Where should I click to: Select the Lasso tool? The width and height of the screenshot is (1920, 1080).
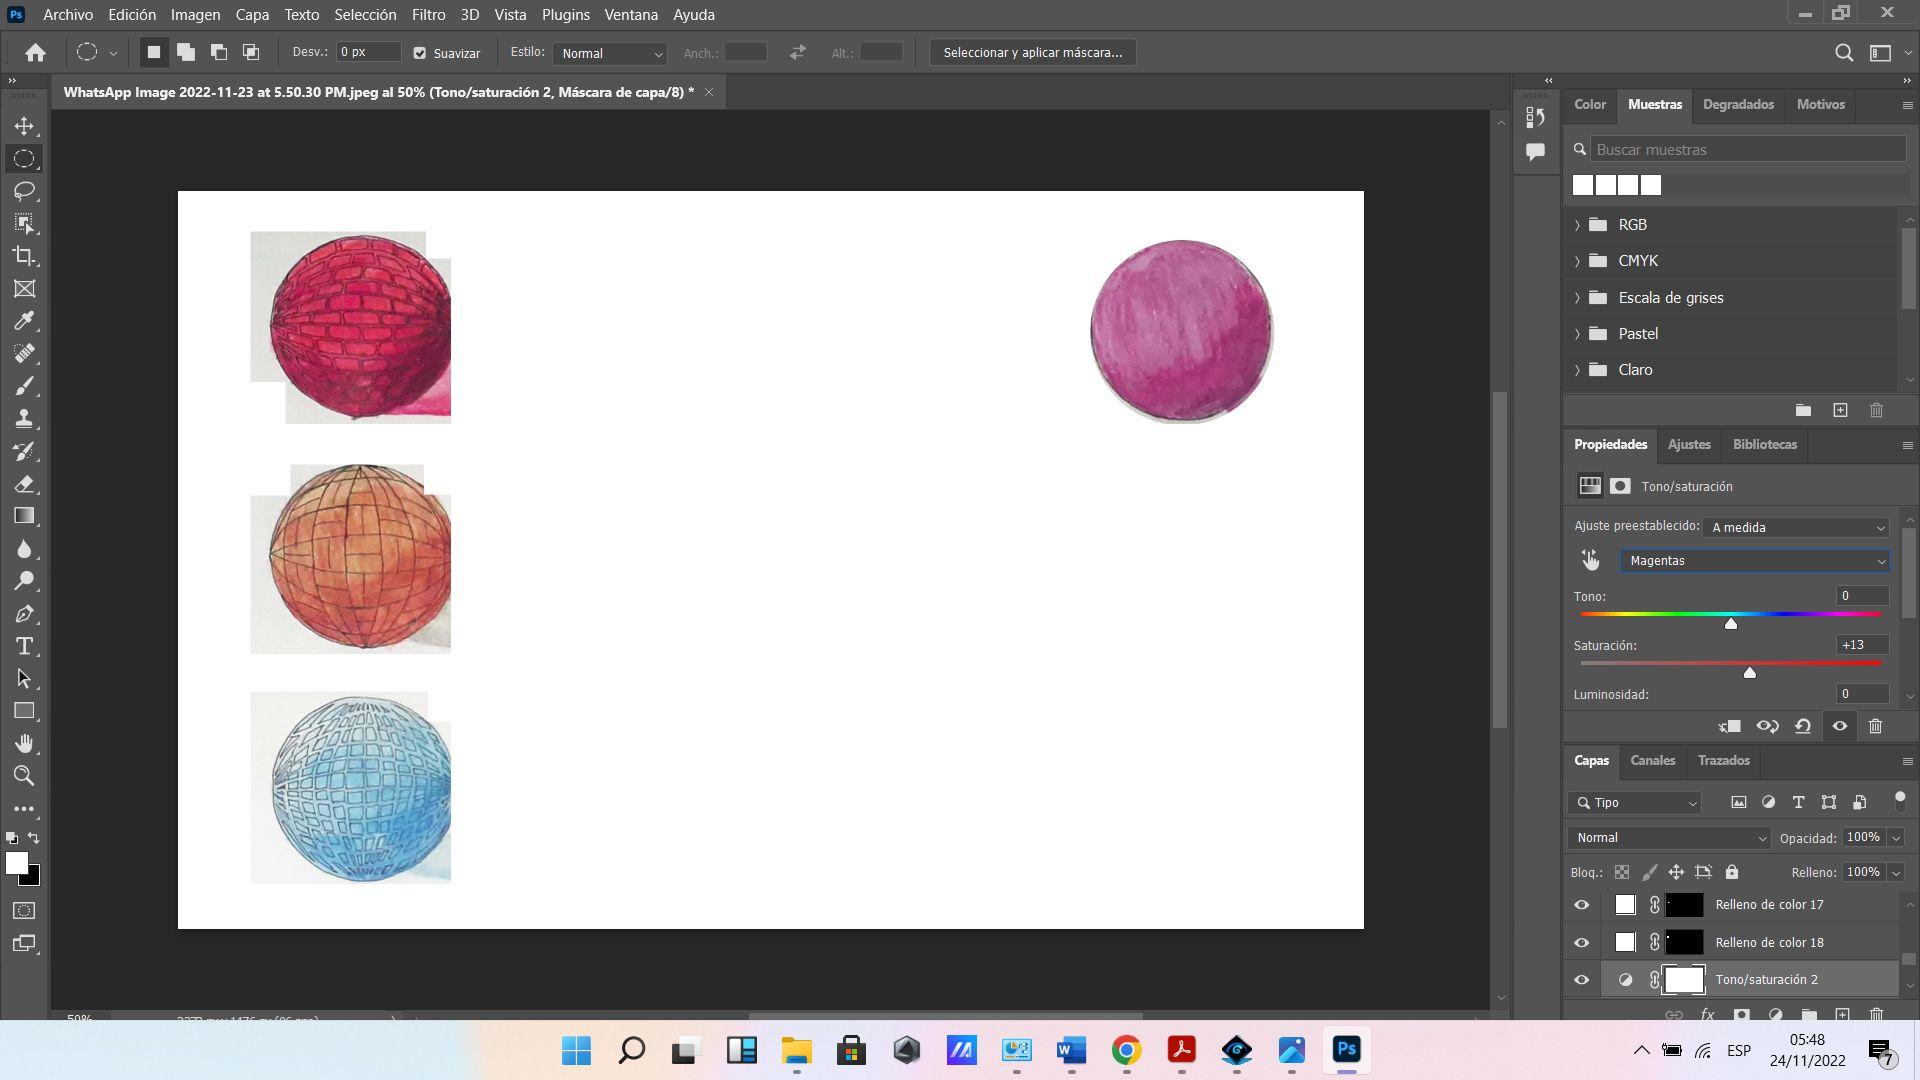24,191
